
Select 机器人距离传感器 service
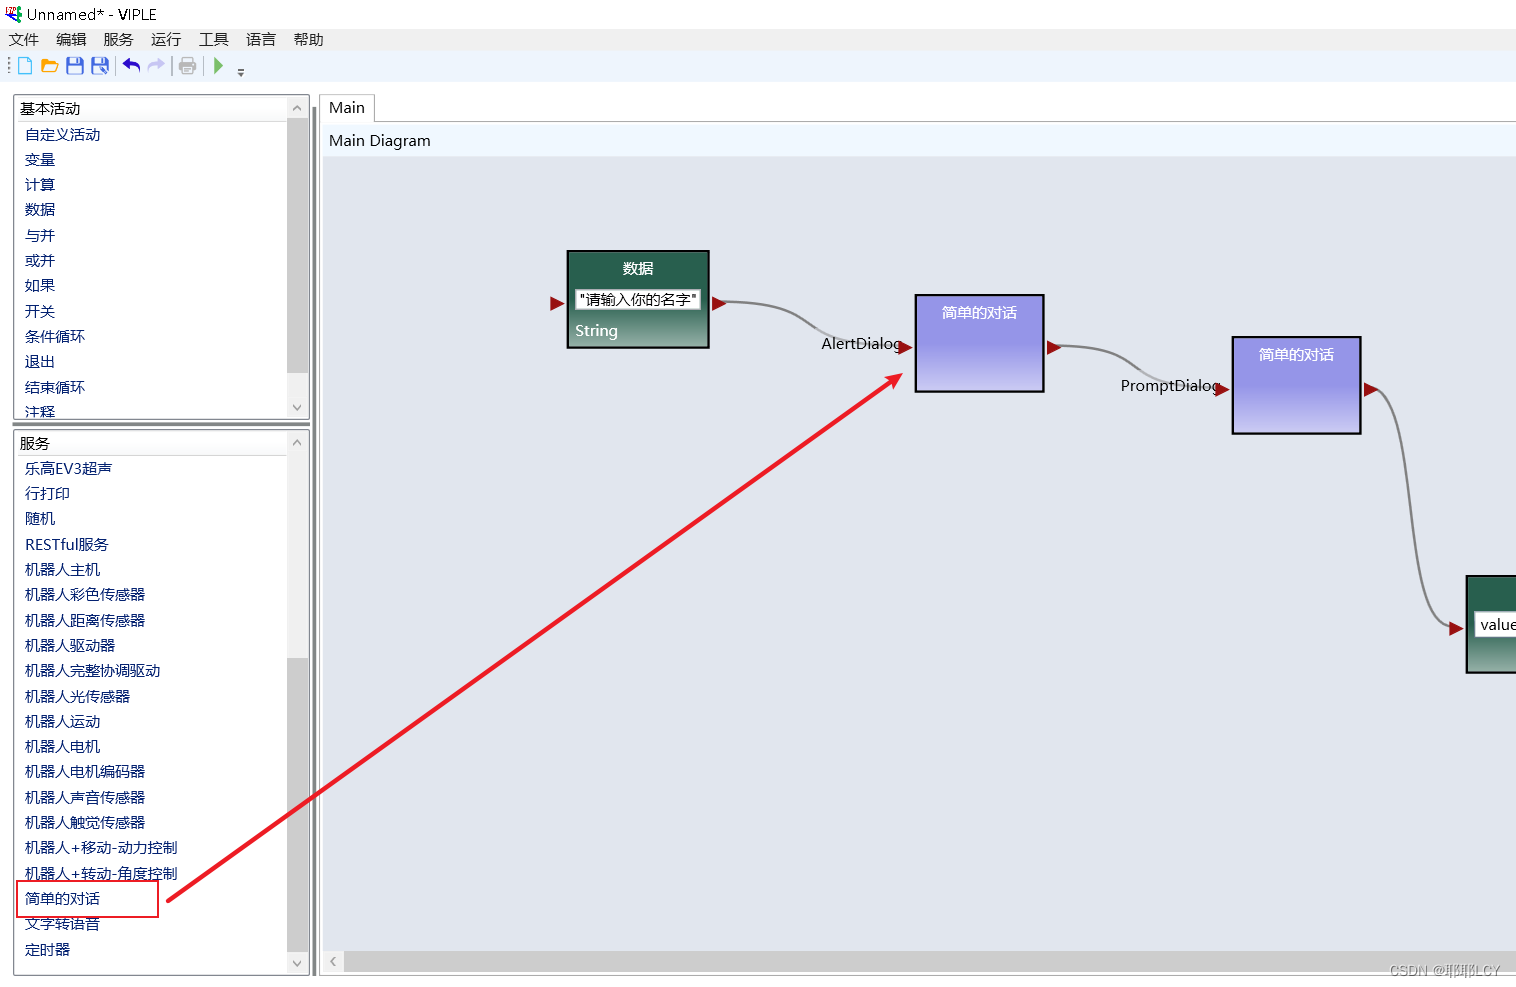click(x=85, y=621)
